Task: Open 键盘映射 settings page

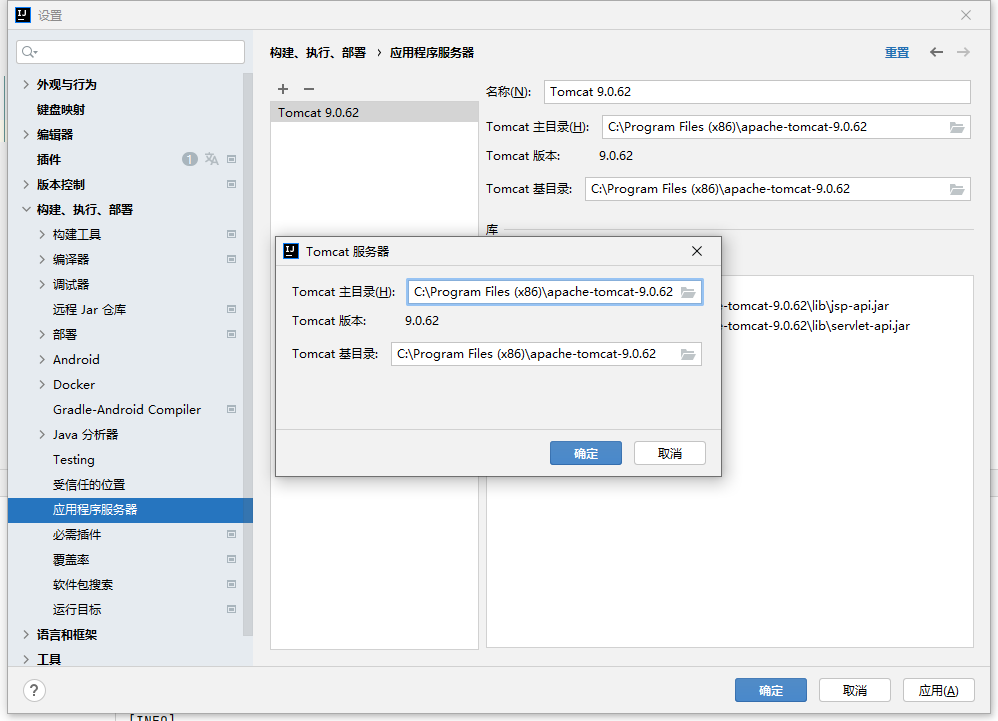Action: pos(61,109)
